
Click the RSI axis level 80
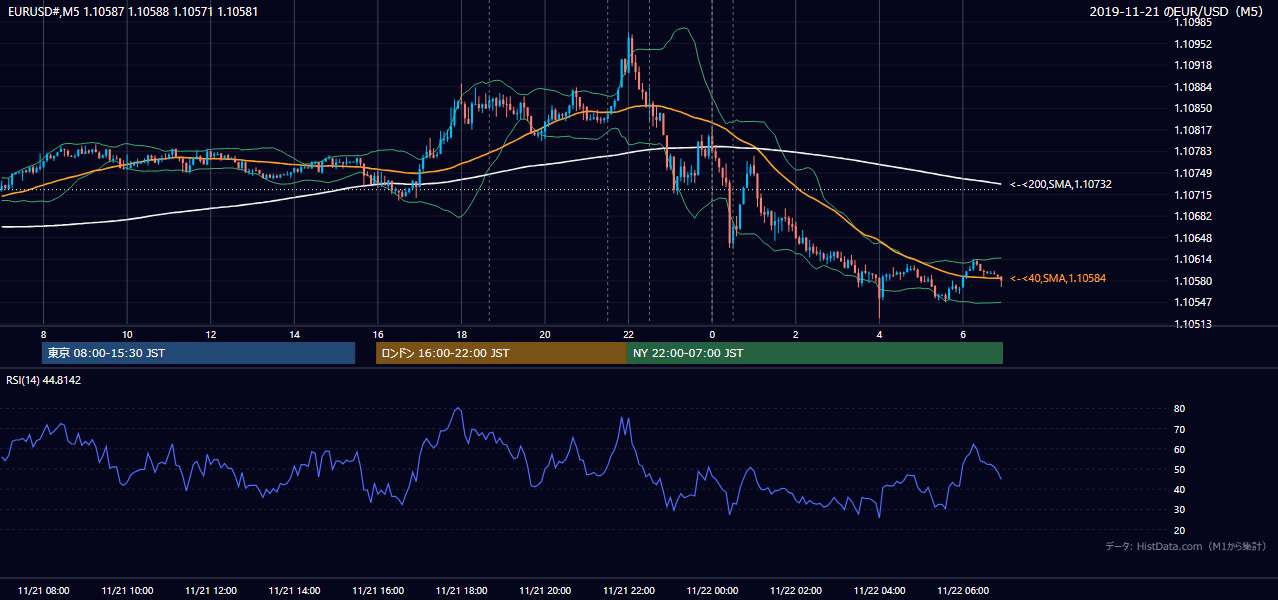pos(1179,409)
